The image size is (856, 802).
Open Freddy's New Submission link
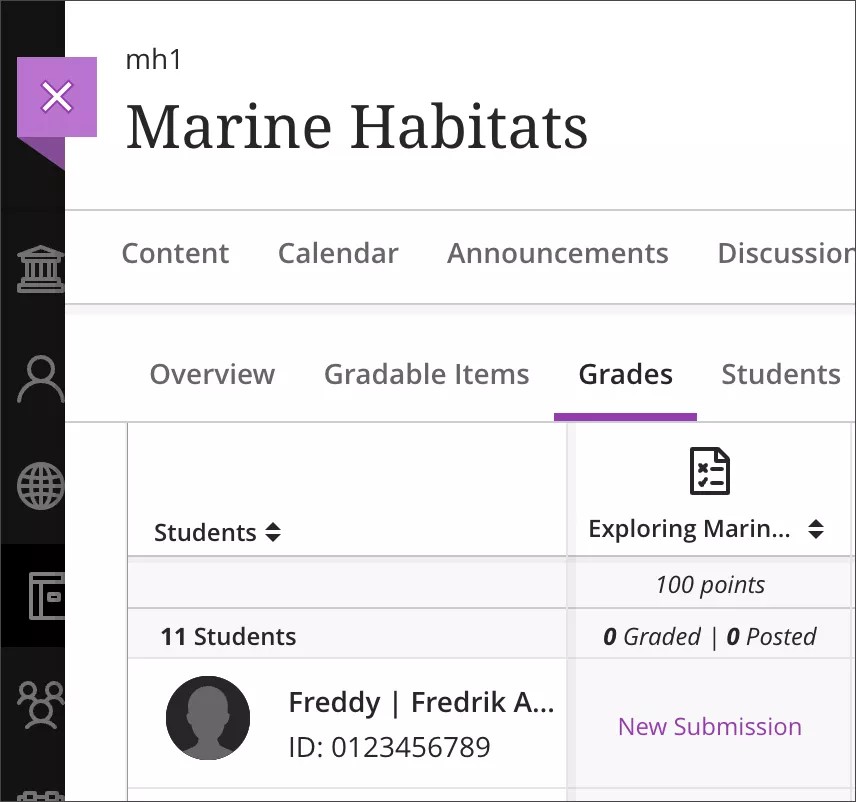[710, 727]
